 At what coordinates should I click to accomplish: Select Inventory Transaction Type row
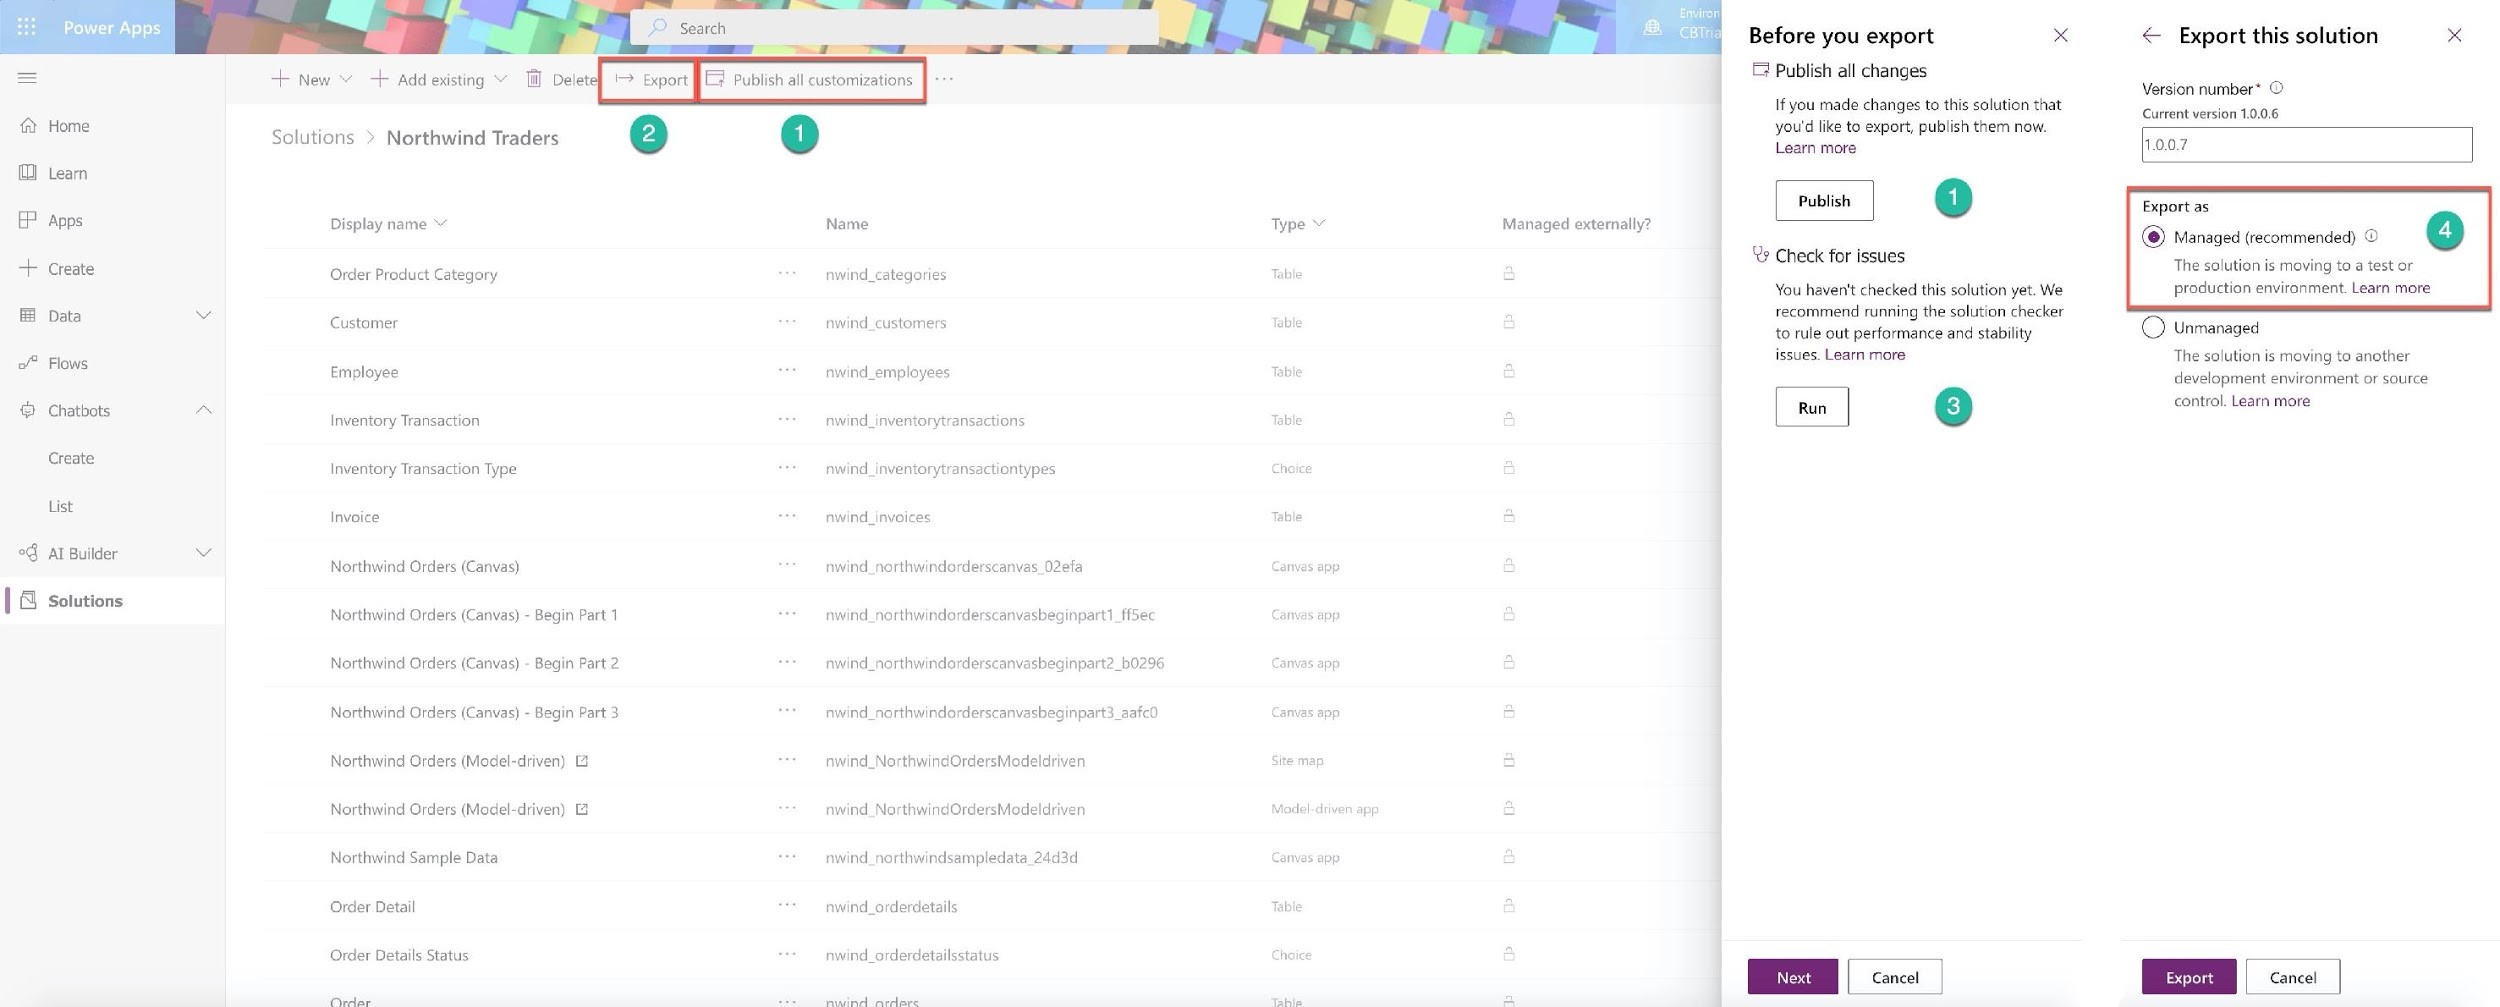click(x=990, y=468)
